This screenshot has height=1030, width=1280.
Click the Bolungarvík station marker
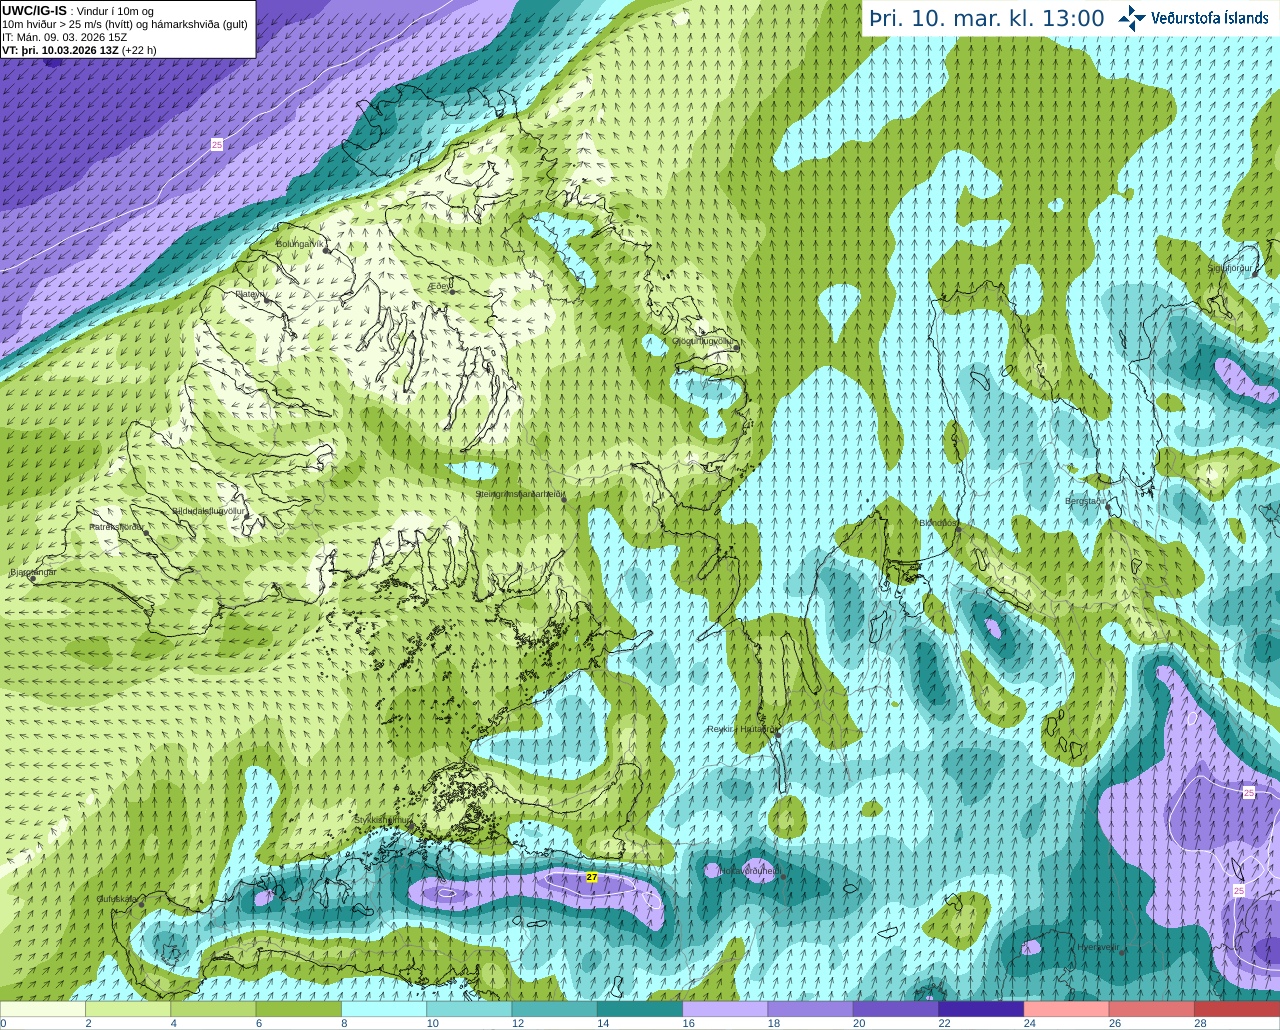coord(327,252)
